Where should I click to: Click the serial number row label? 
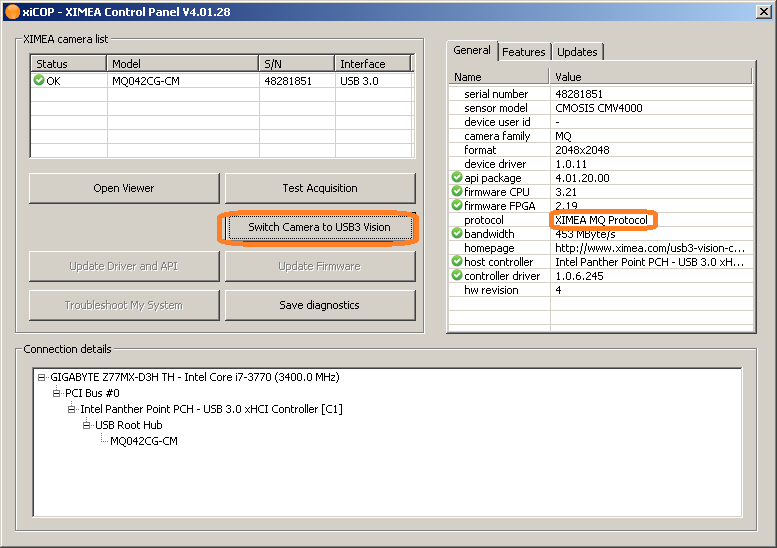tap(496, 94)
